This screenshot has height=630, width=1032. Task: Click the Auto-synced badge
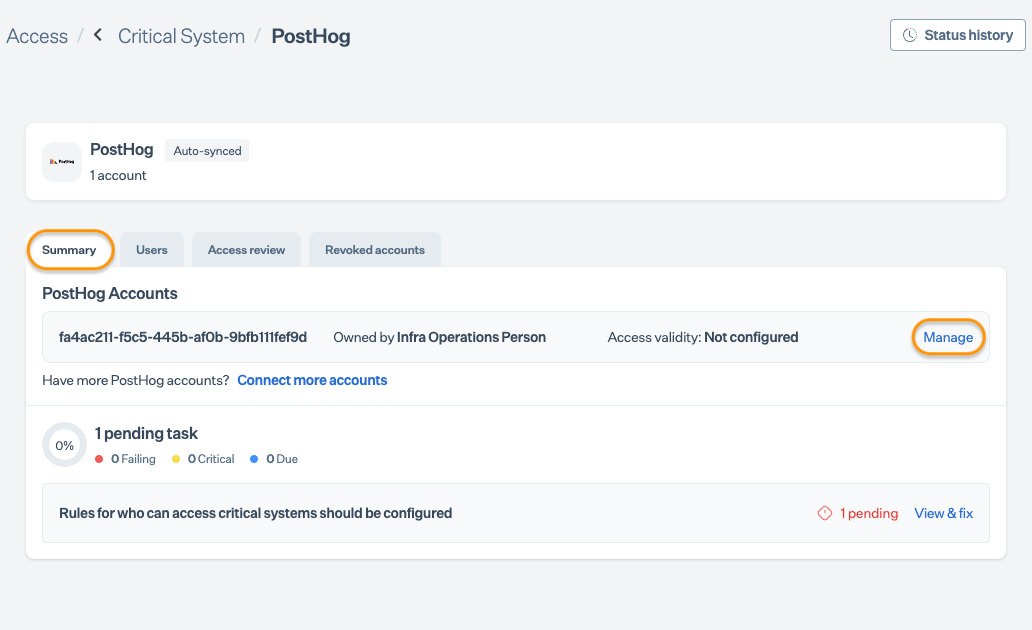[x=207, y=151]
